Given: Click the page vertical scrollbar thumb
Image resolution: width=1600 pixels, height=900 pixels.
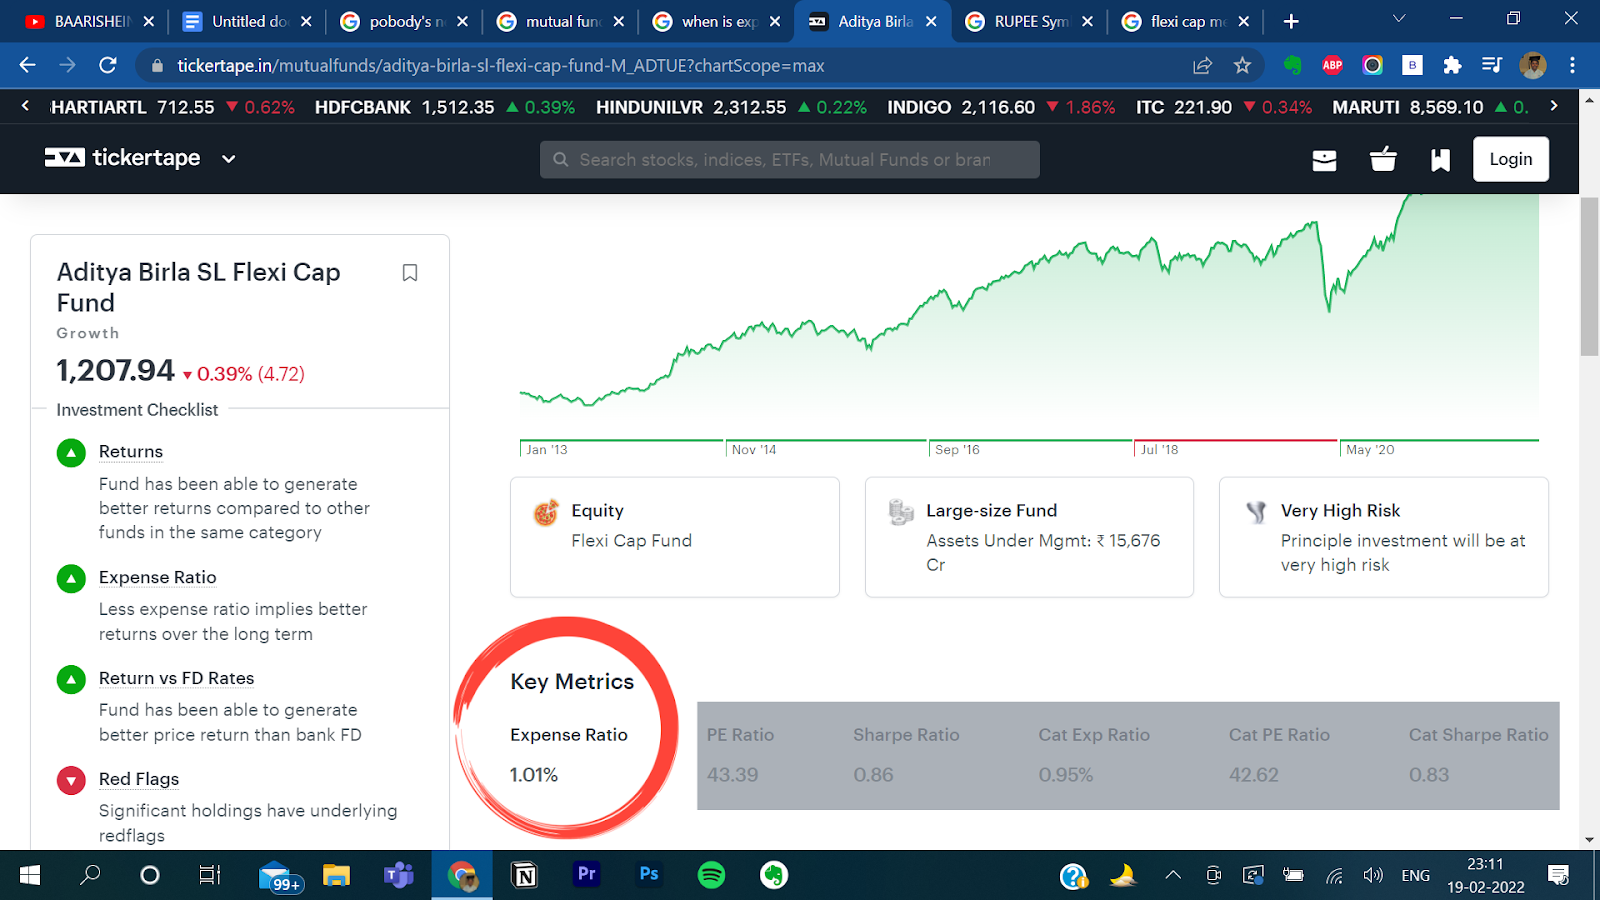Looking at the screenshot, I should (x=1589, y=276).
